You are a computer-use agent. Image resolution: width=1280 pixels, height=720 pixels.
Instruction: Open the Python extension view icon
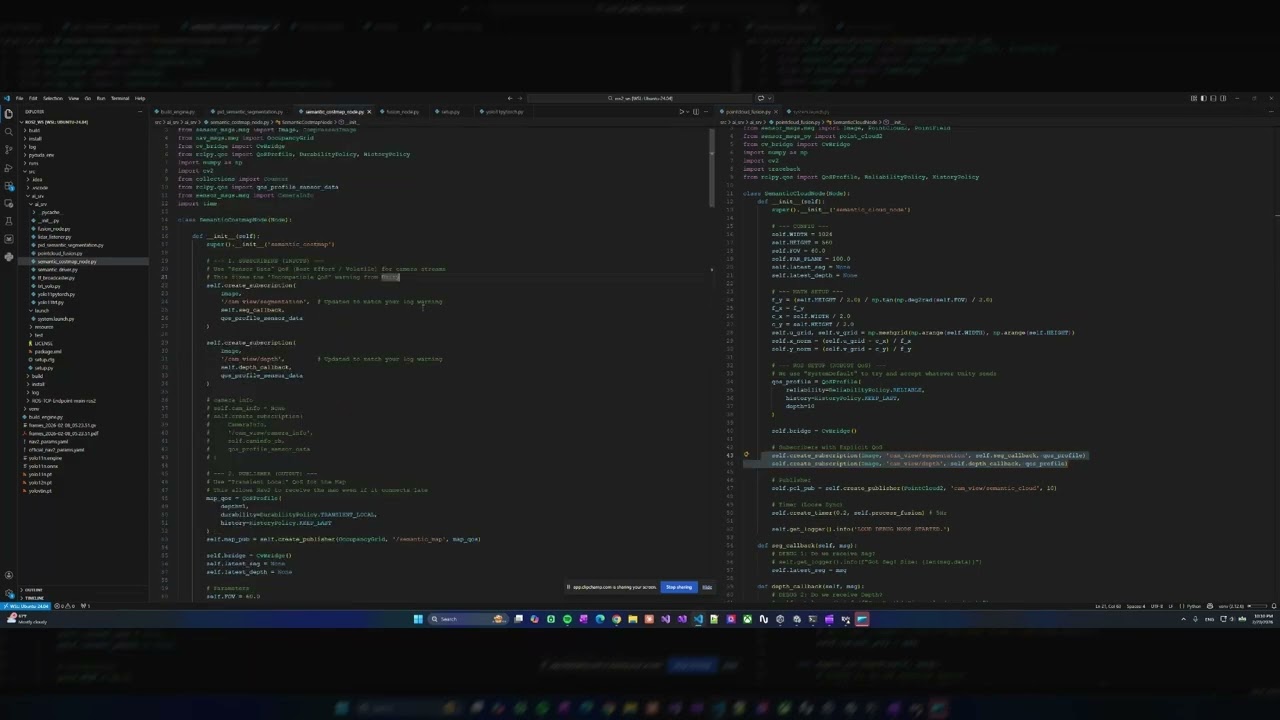9,257
